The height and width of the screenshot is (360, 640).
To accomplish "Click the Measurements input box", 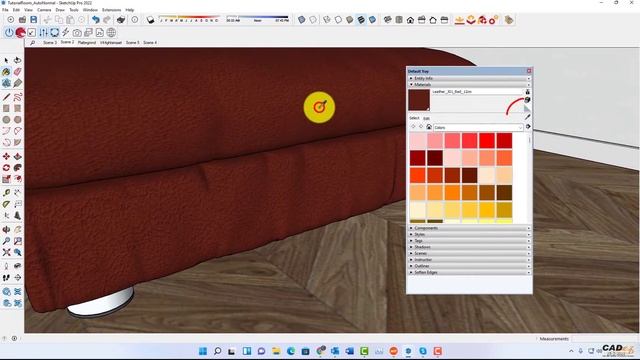I will click(x=604, y=338).
